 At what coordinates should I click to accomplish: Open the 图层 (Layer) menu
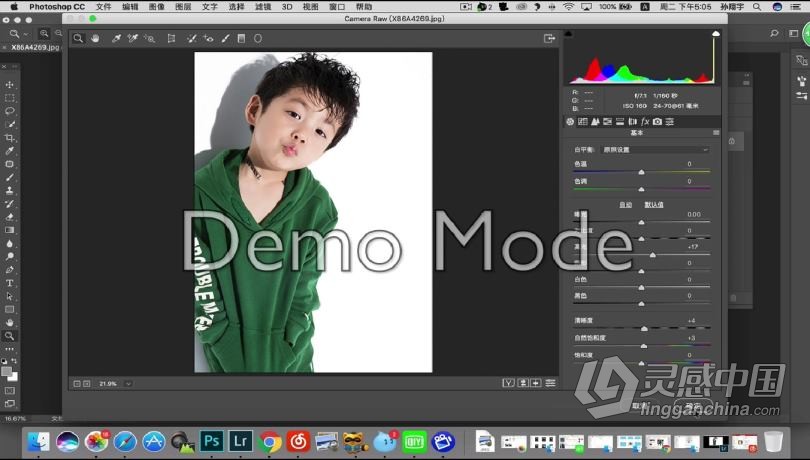click(x=183, y=7)
